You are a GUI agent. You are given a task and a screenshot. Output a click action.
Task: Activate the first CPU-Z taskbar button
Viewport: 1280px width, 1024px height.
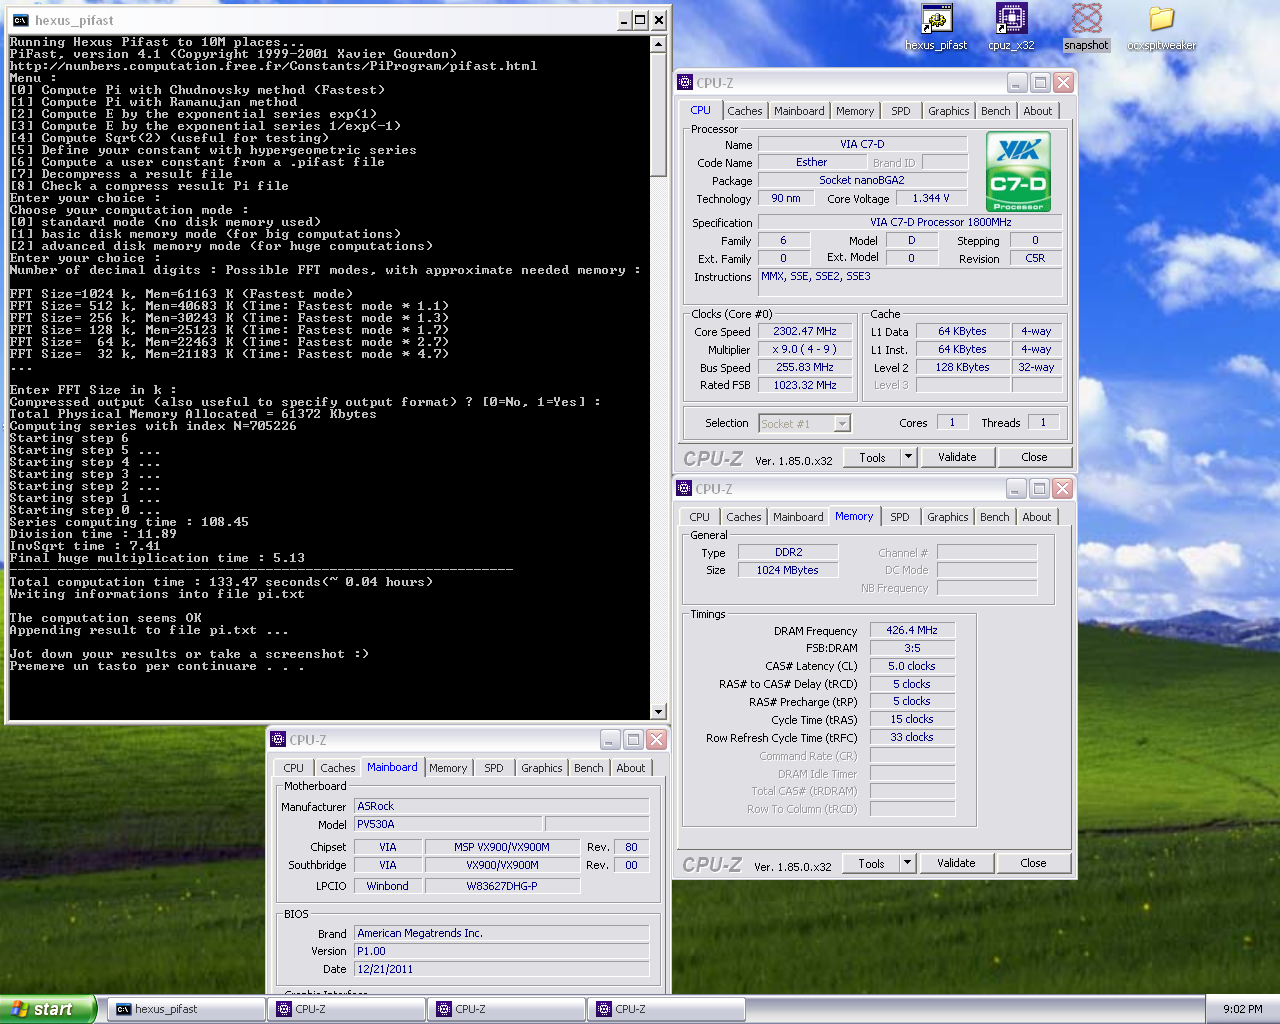pos(346,1009)
